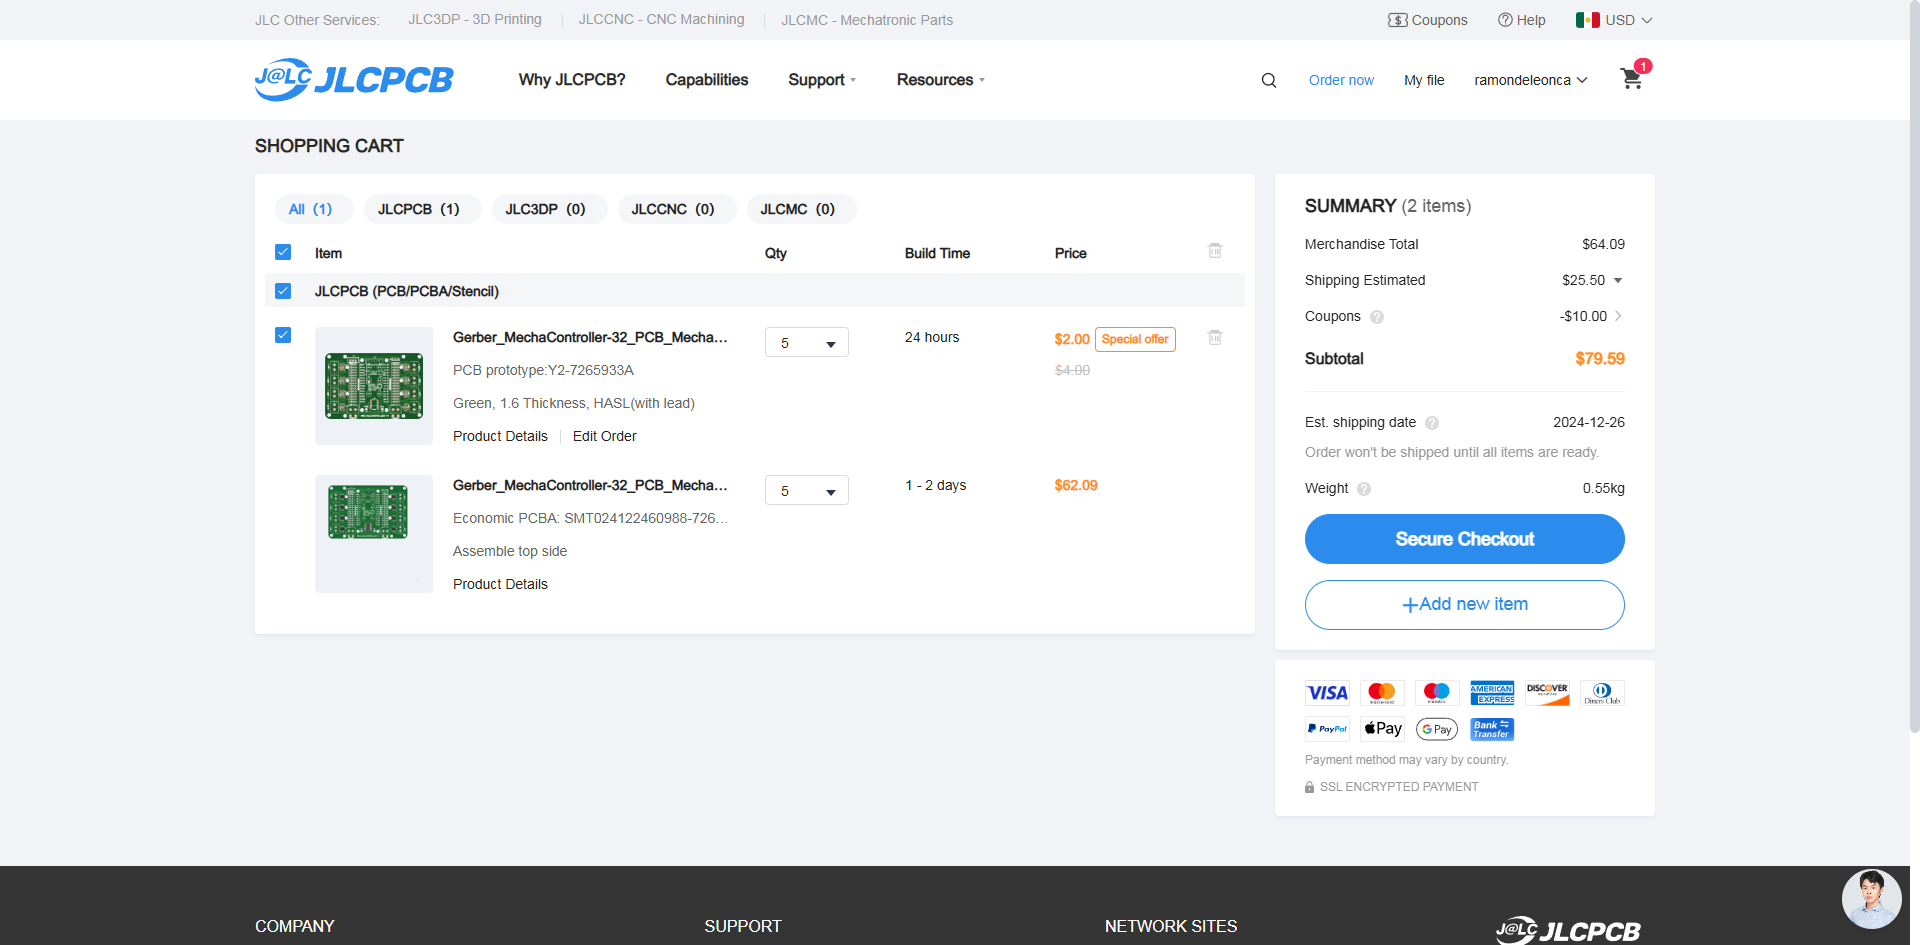Click the Economic PCBA board thumbnail
Screen dimensions: 1920x945
(374, 534)
